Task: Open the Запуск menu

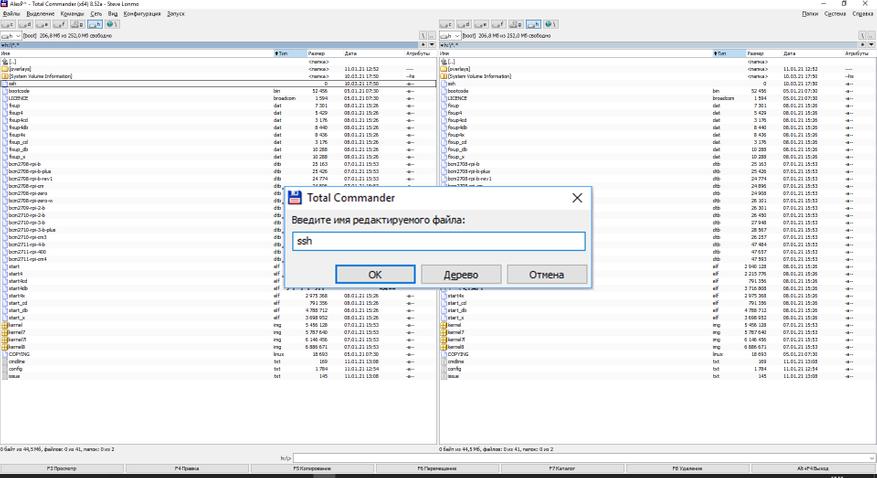Action: click(x=176, y=13)
